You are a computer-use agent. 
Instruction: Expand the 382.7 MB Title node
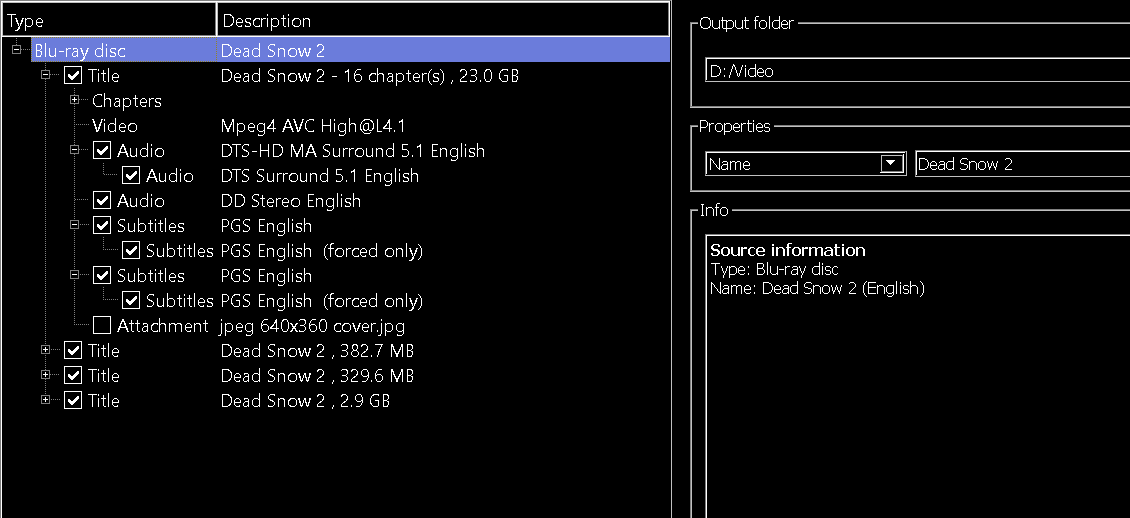click(x=45, y=349)
